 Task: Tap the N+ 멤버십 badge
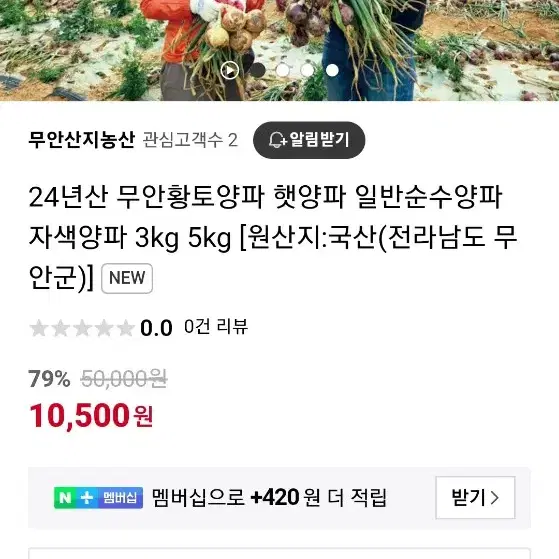(x=98, y=498)
